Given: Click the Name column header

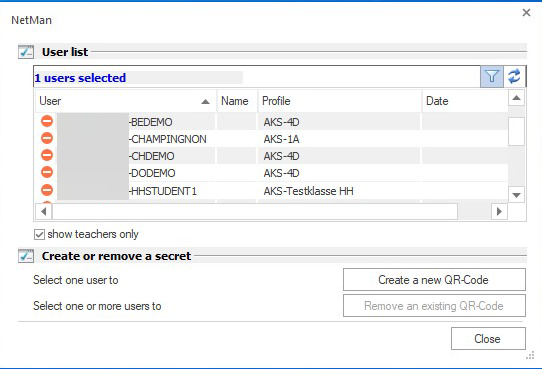Looking at the screenshot, I should pos(237,101).
